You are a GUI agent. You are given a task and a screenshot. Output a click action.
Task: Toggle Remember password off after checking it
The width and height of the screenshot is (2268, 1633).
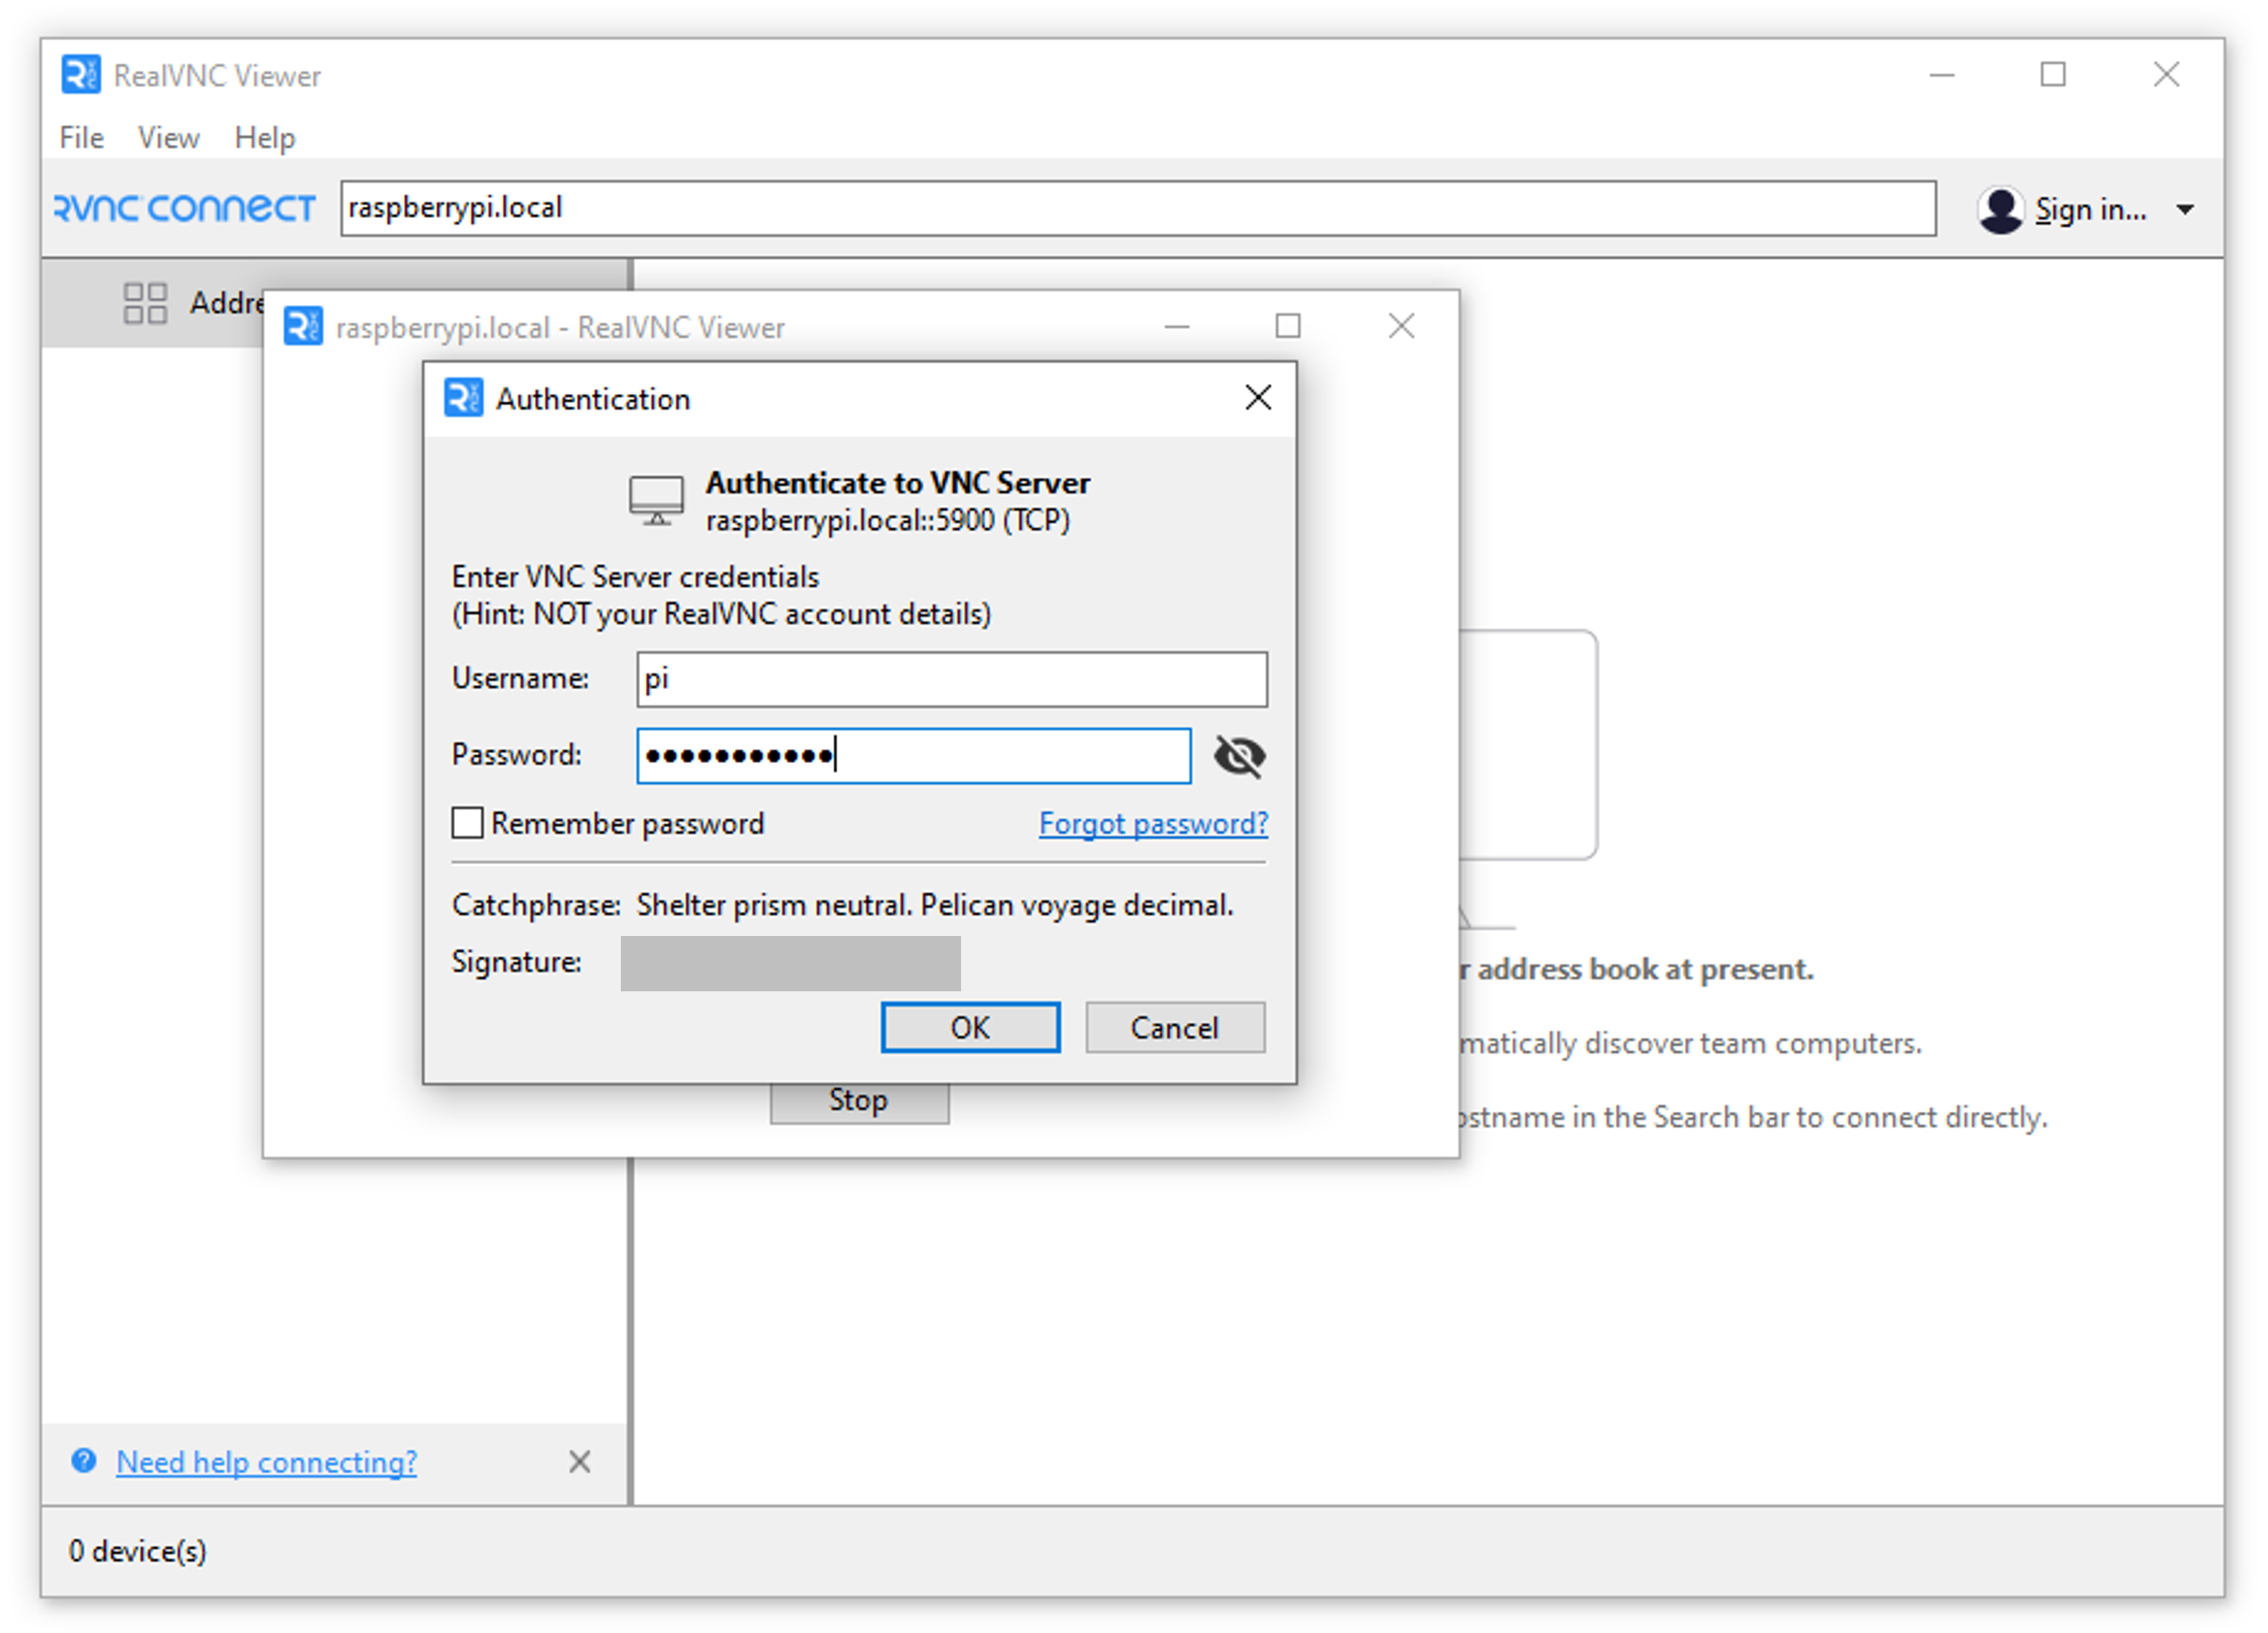(467, 822)
